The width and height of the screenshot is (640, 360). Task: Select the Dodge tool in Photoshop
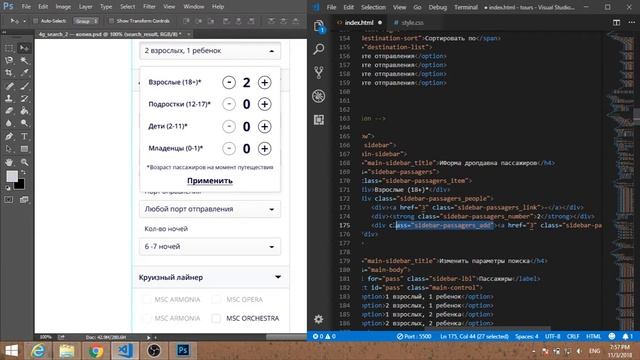pyautogui.click(x=24, y=123)
